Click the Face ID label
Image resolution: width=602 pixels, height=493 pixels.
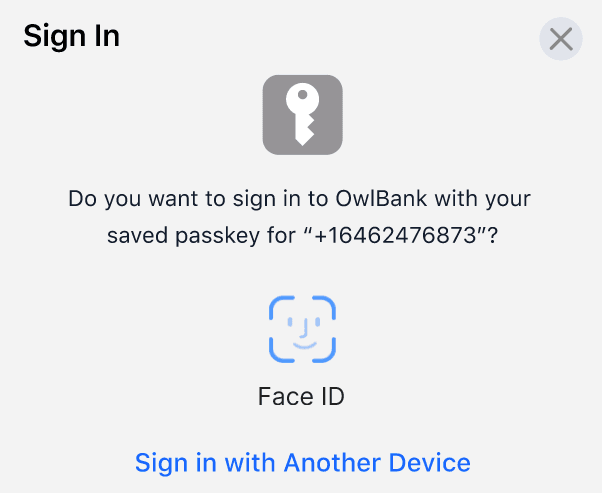(301, 396)
